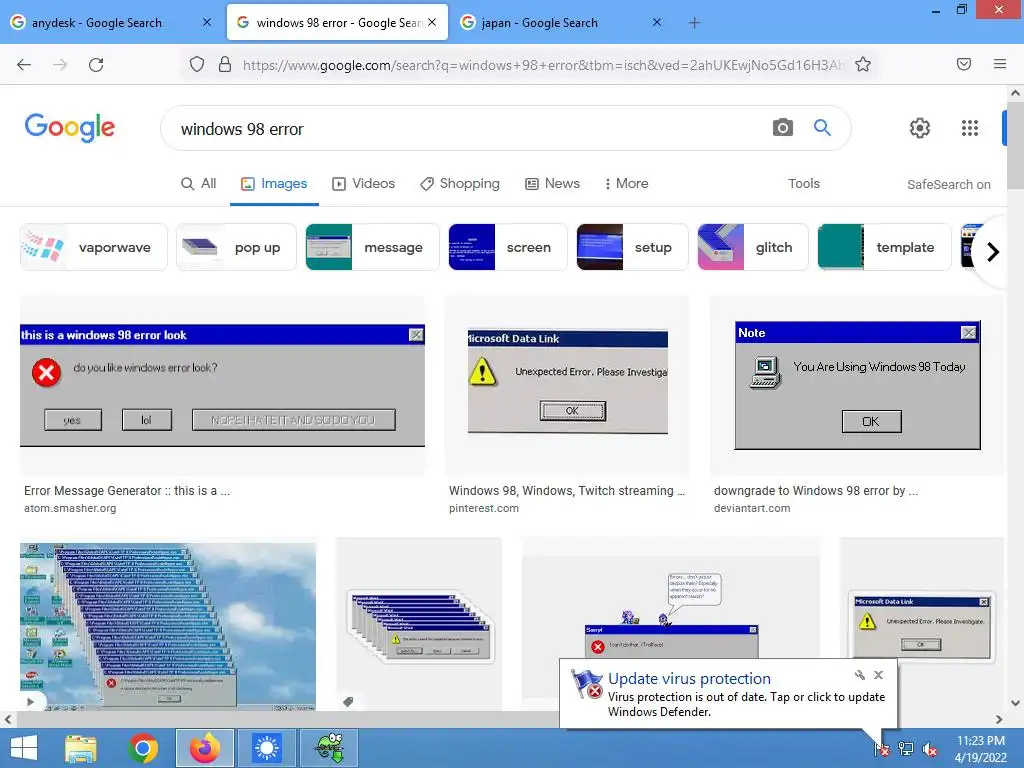This screenshot has height=768, width=1024.
Task: Open the Pocket save icon
Action: tap(964, 64)
